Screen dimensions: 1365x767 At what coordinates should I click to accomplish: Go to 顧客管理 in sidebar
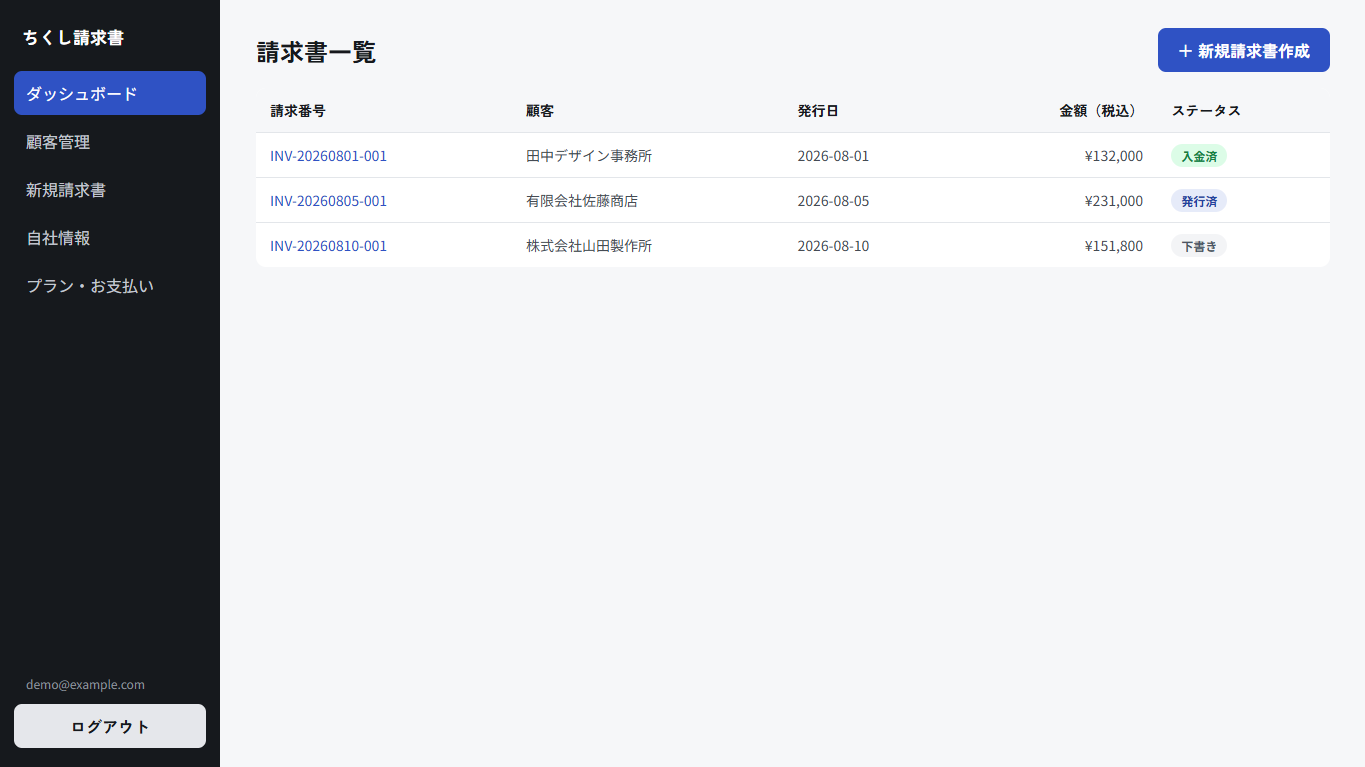pyautogui.click(x=110, y=142)
